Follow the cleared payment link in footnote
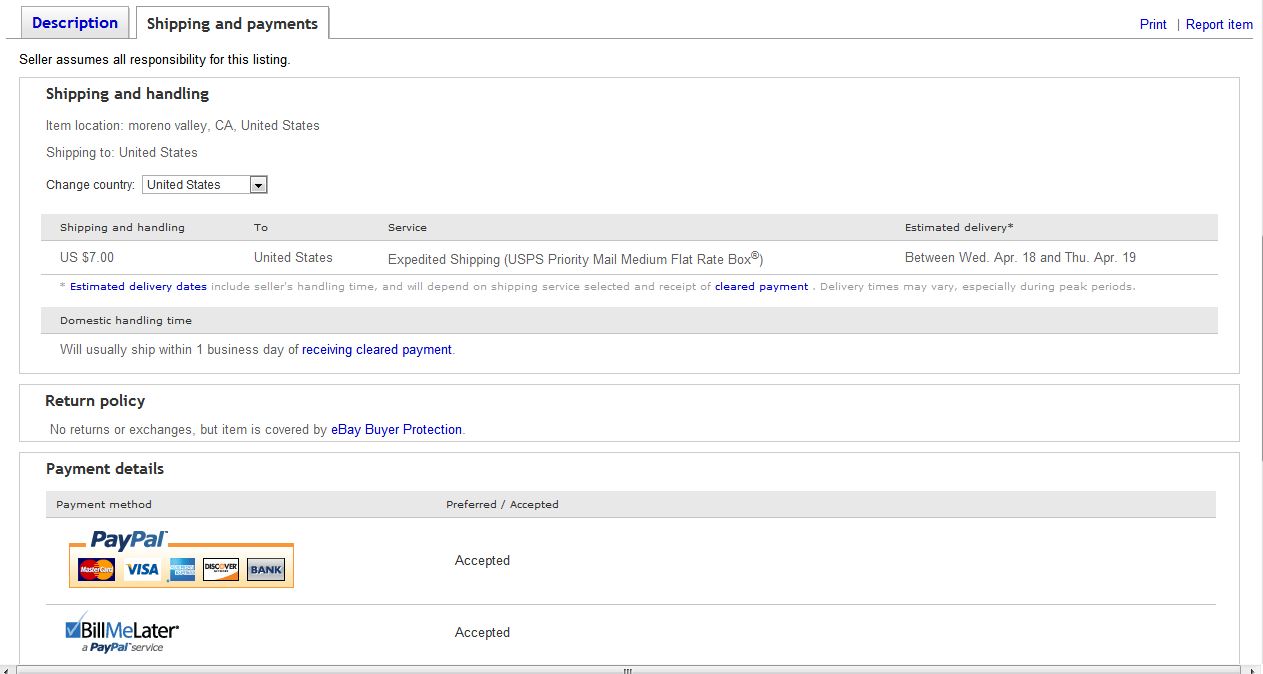1263x674 pixels. click(761, 286)
